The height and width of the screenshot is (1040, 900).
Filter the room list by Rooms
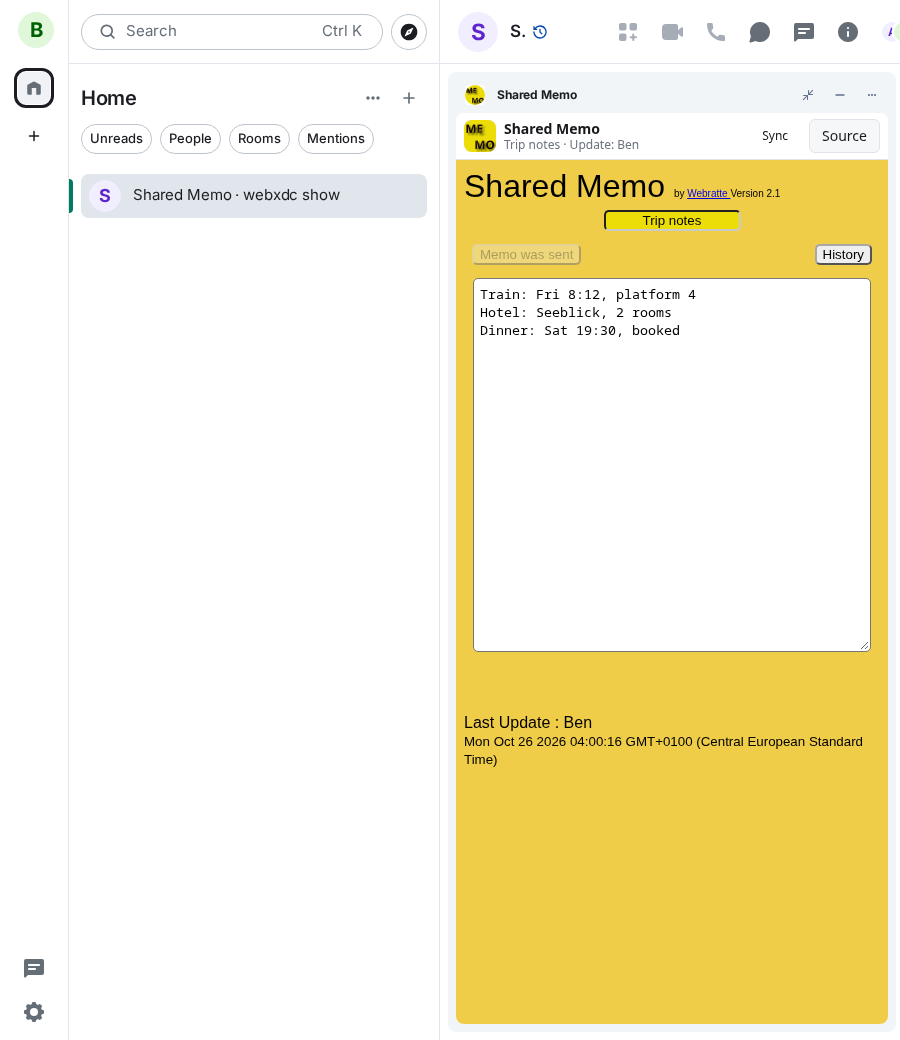tap(259, 139)
